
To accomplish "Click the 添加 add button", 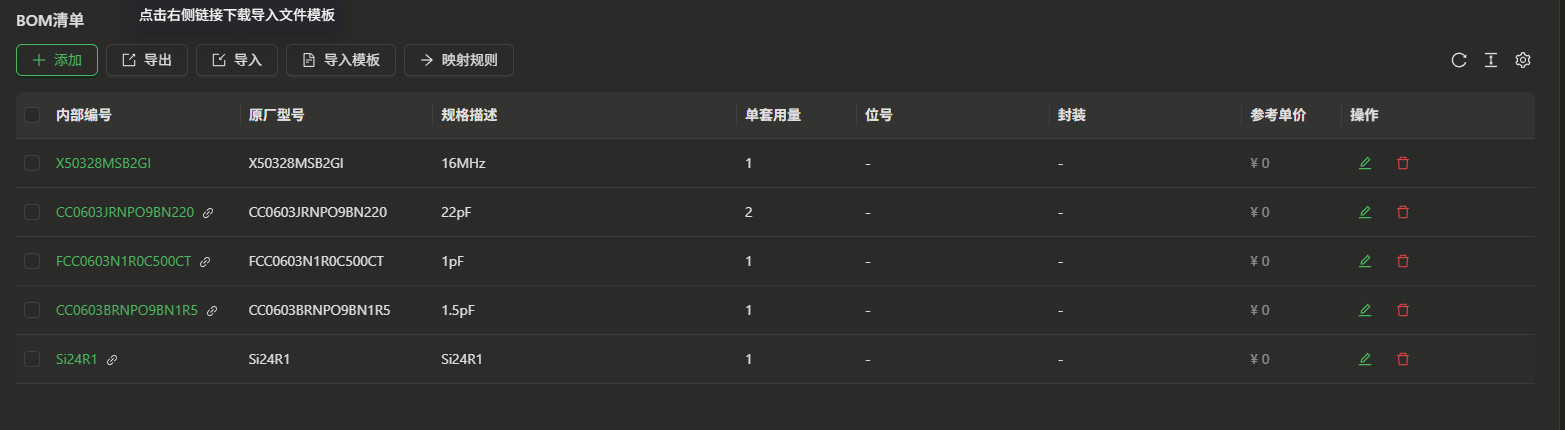I will pyautogui.click(x=57, y=60).
